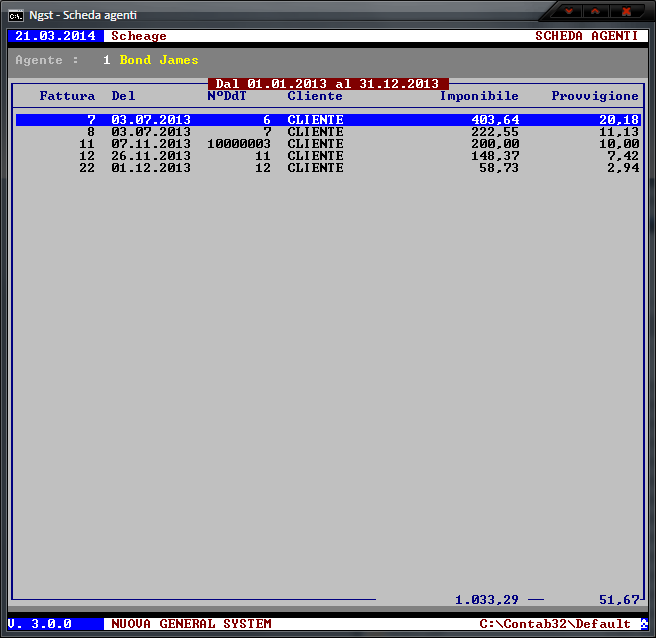This screenshot has width=656, height=638.
Task: Click the Scheage menu label
Action: pyautogui.click(x=139, y=36)
